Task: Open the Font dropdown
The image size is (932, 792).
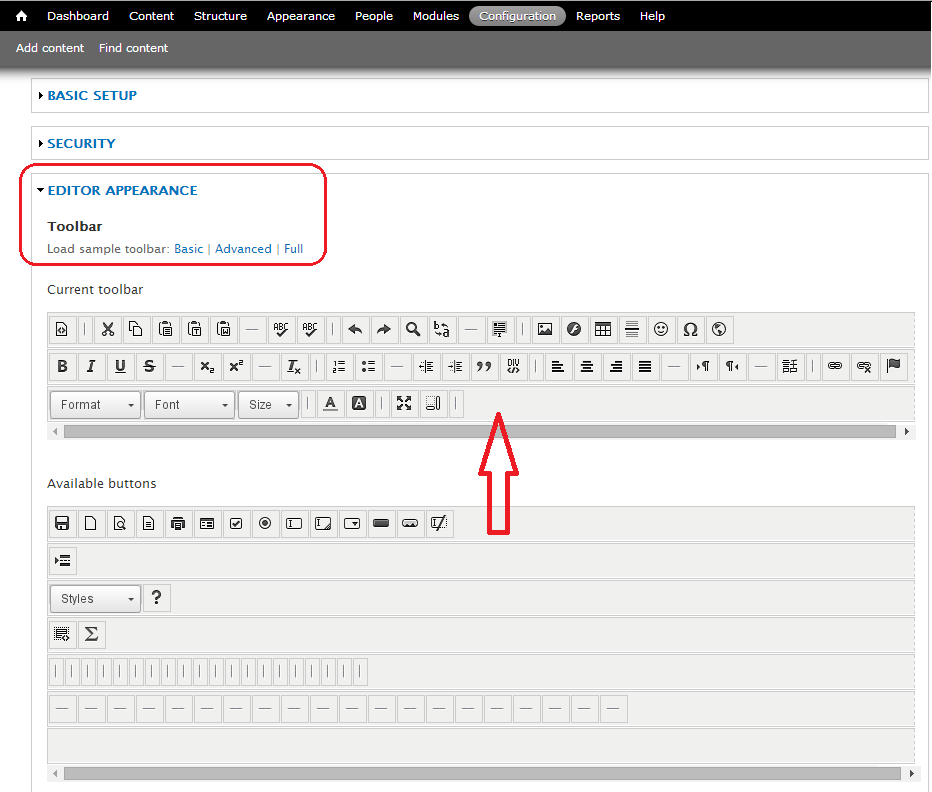Action: tap(189, 405)
